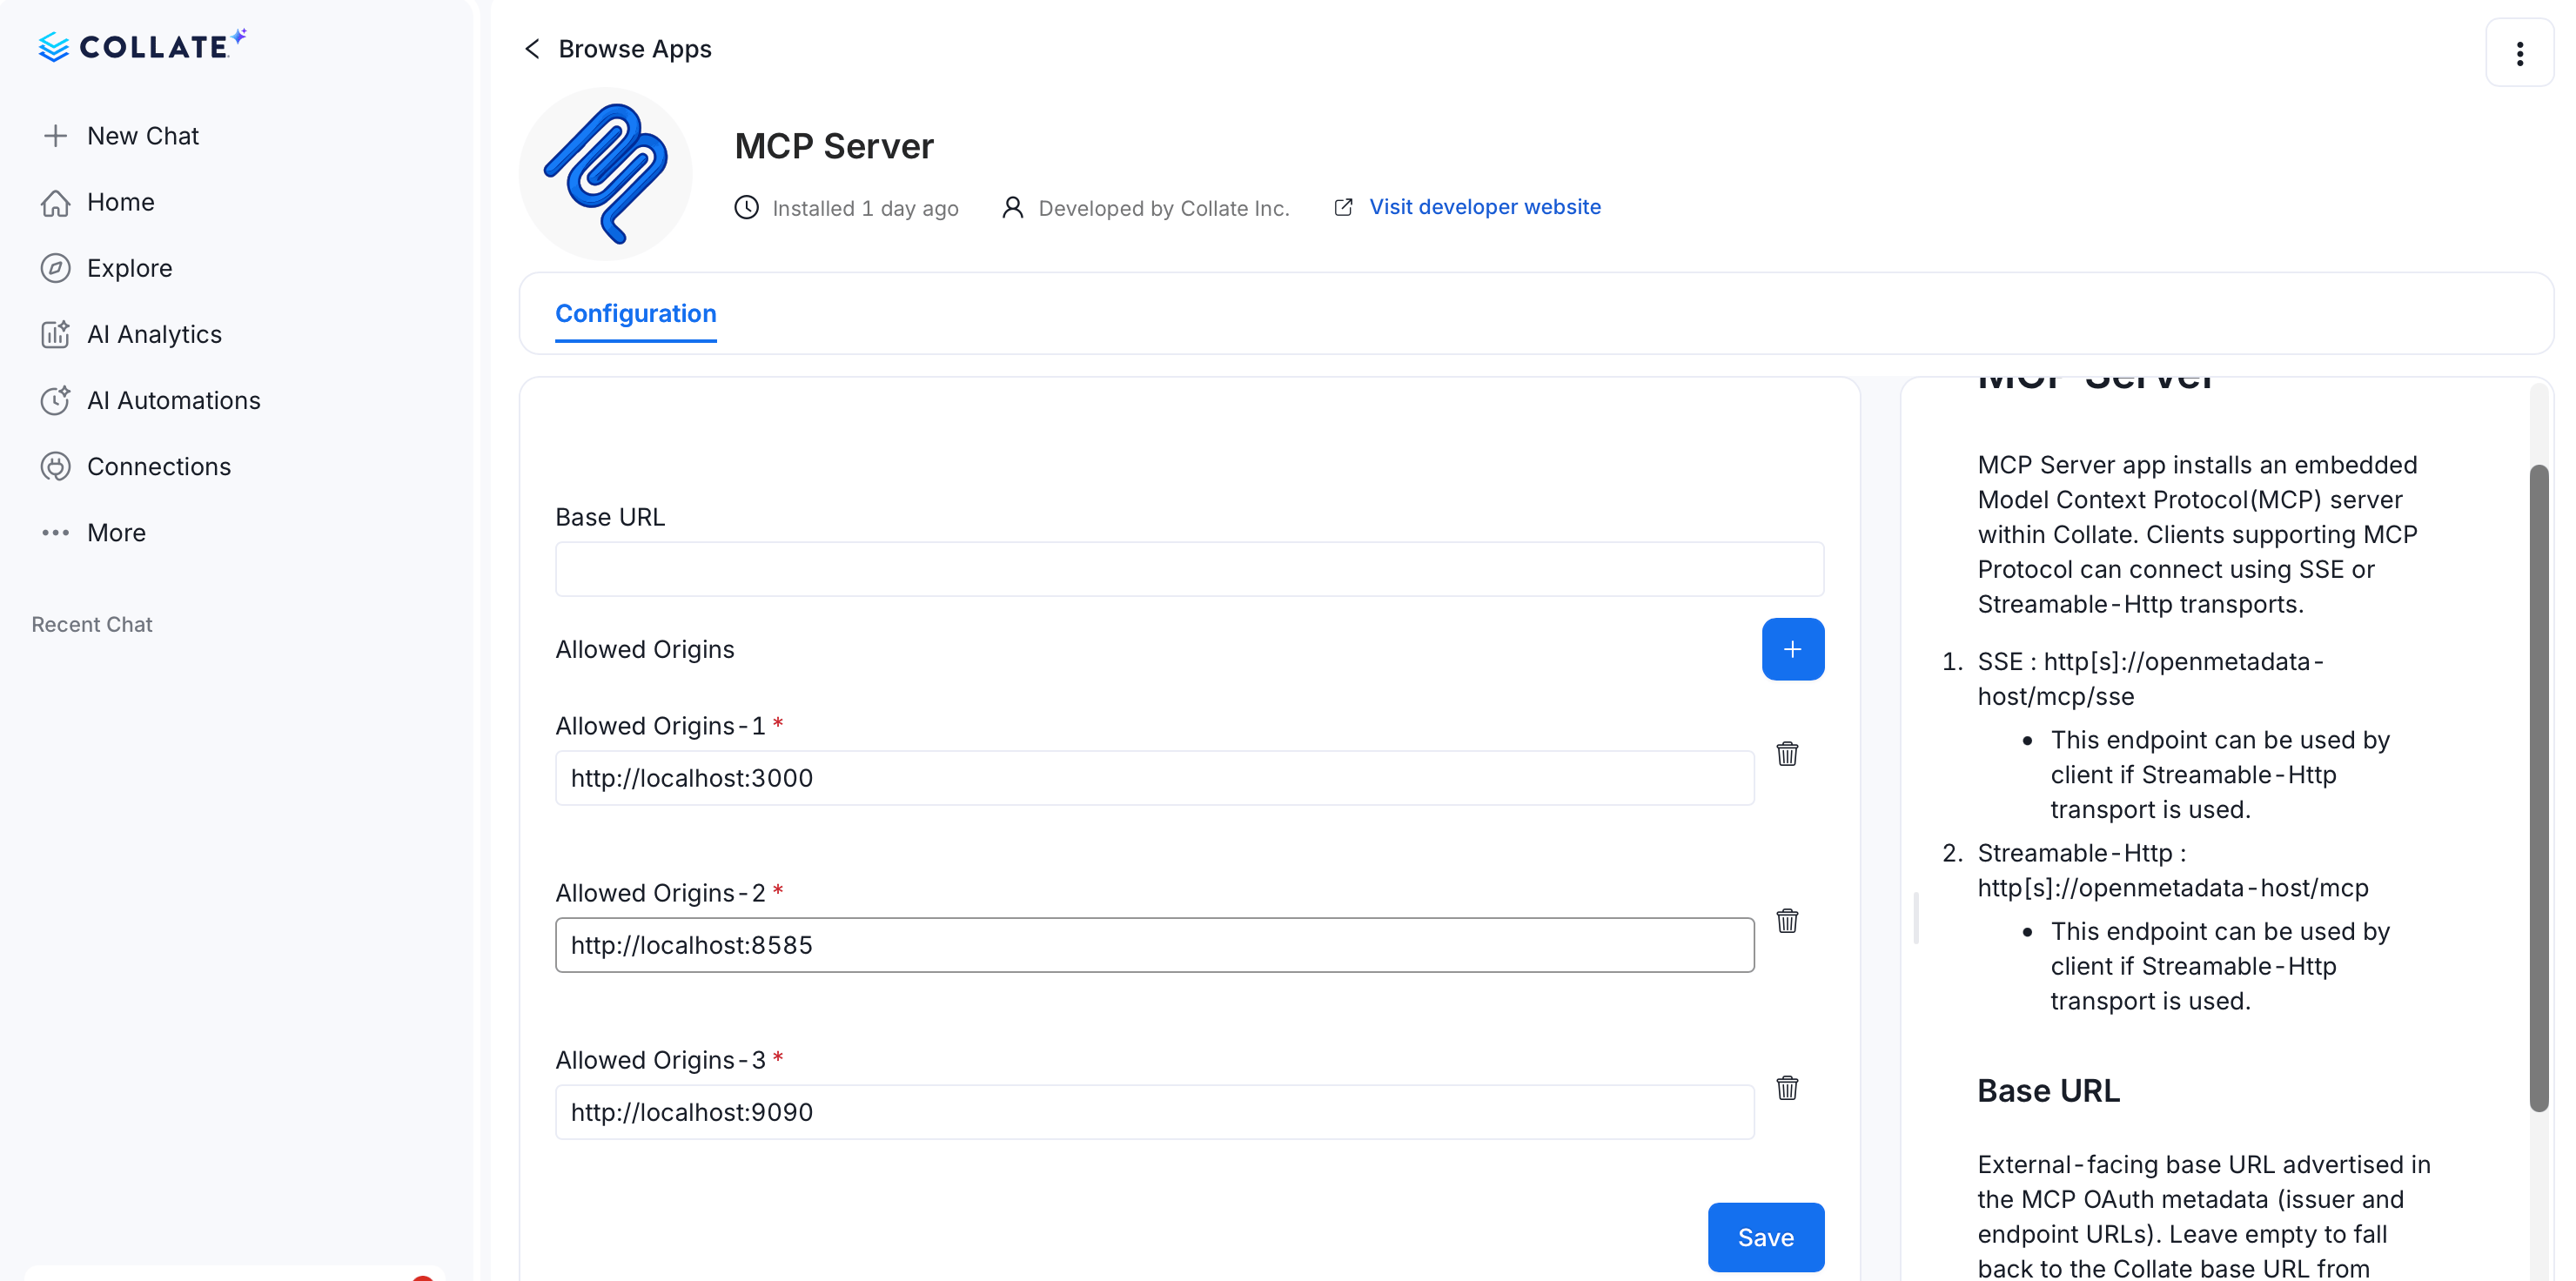The height and width of the screenshot is (1281, 2576).
Task: Edit the localhost:3000 origin field
Action: point(1154,778)
